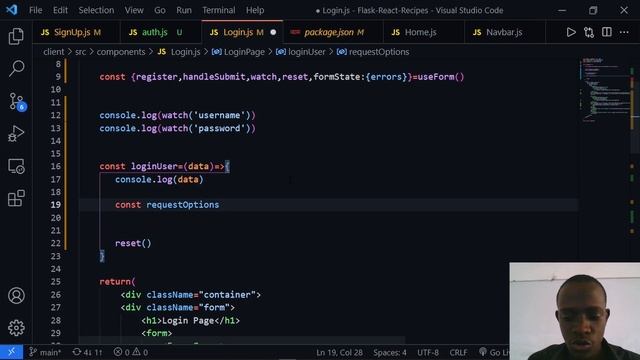Open the Run menu

coord(184,10)
